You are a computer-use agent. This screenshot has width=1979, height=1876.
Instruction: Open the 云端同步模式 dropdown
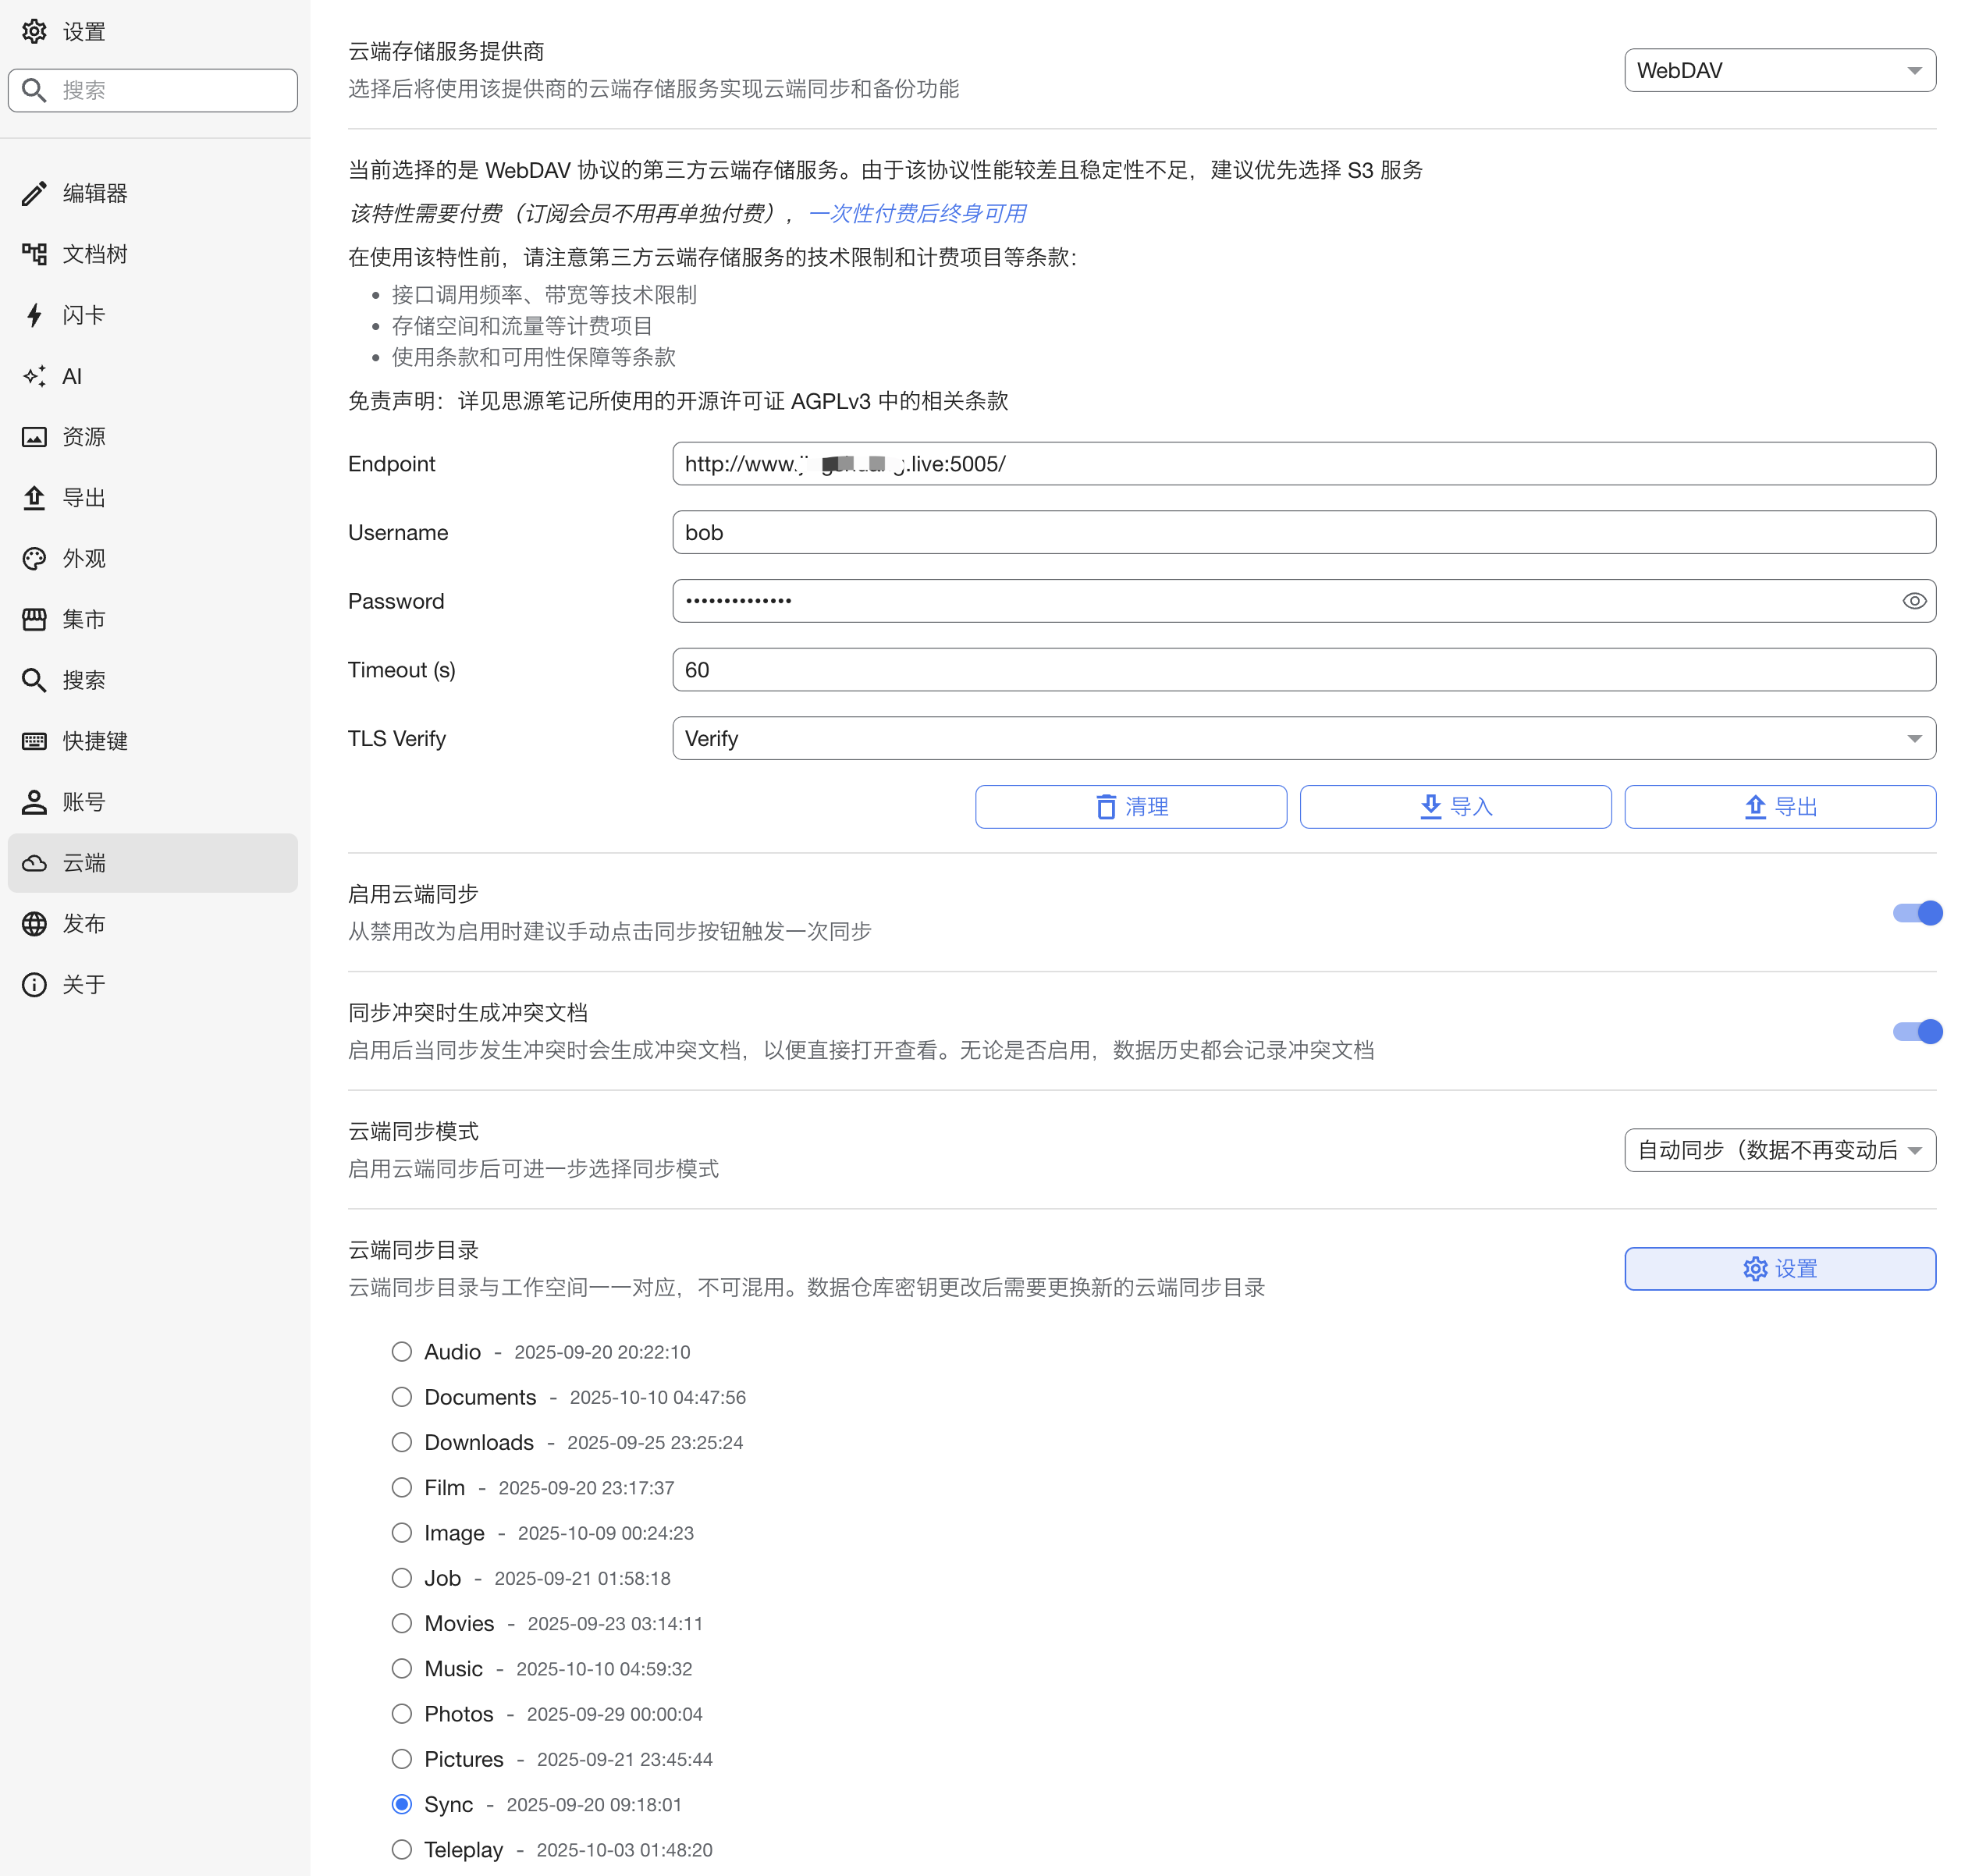(x=1779, y=1150)
